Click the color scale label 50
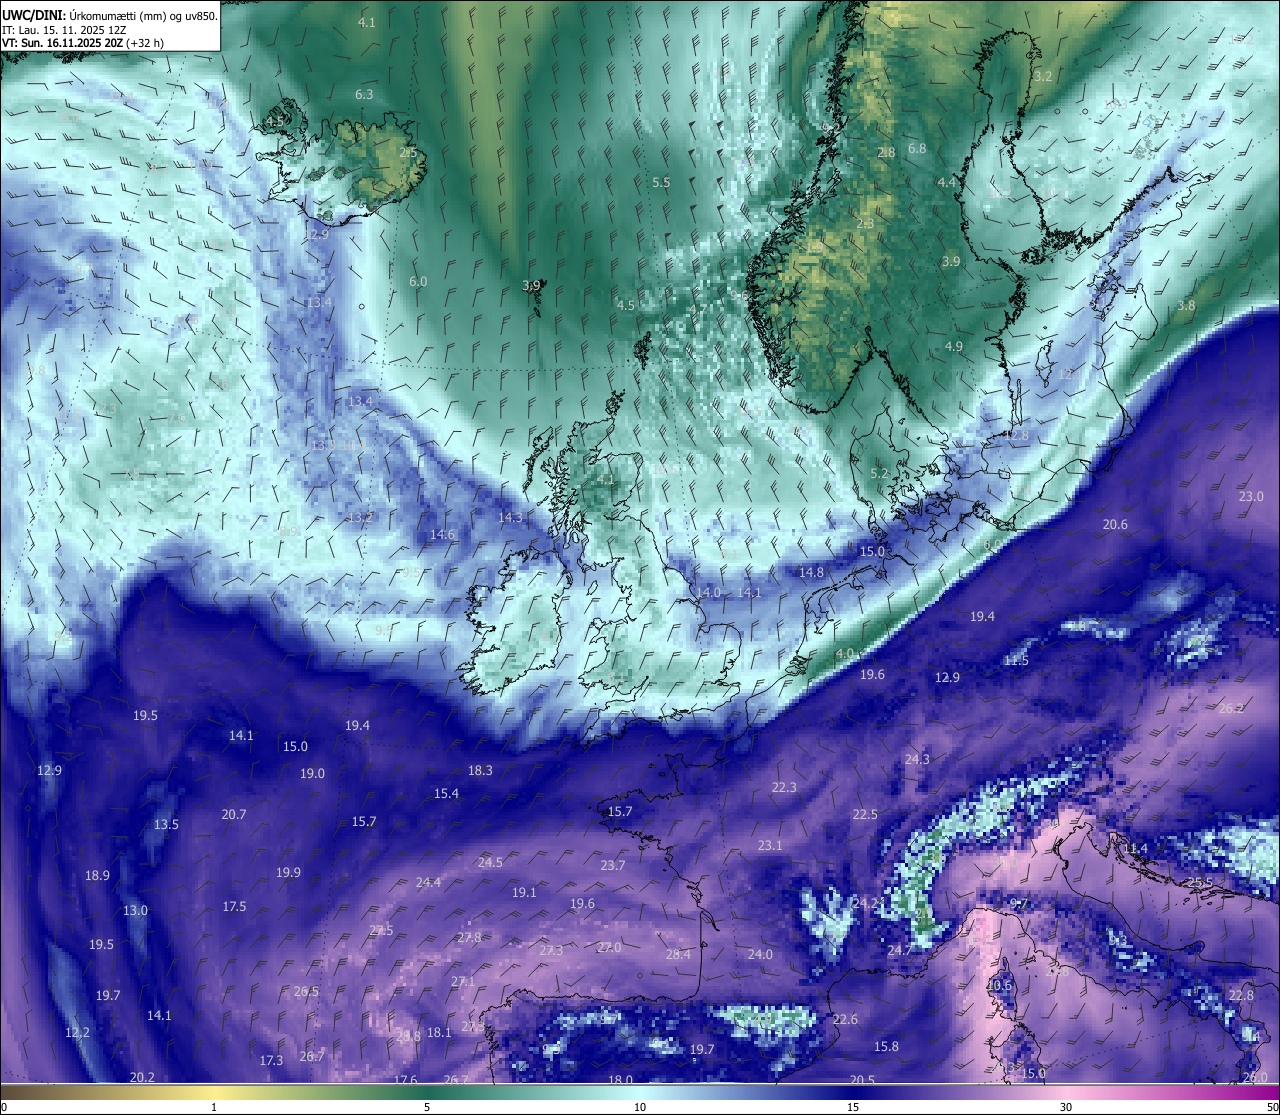This screenshot has height=1115, width=1280. tap(1272, 1106)
